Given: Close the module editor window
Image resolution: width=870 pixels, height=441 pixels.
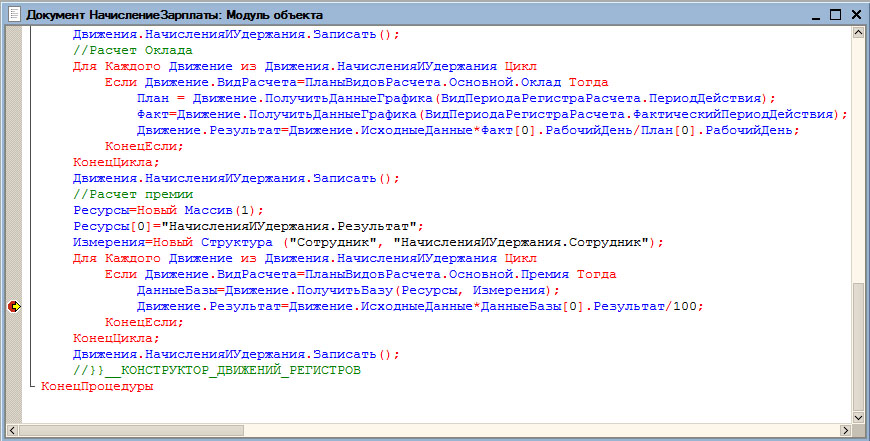Looking at the screenshot, I should 856,15.
